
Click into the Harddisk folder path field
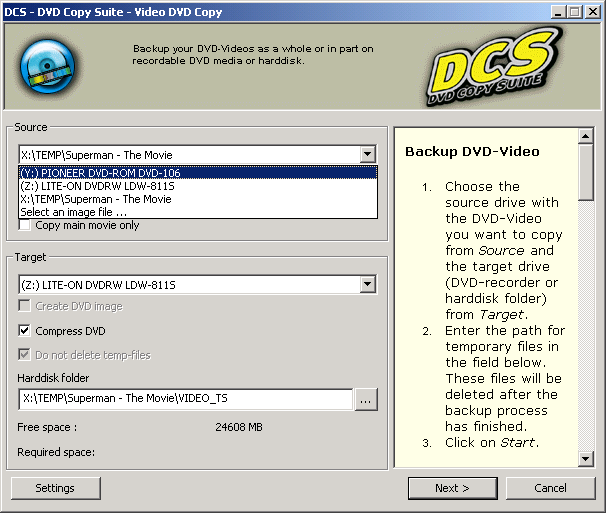point(185,400)
